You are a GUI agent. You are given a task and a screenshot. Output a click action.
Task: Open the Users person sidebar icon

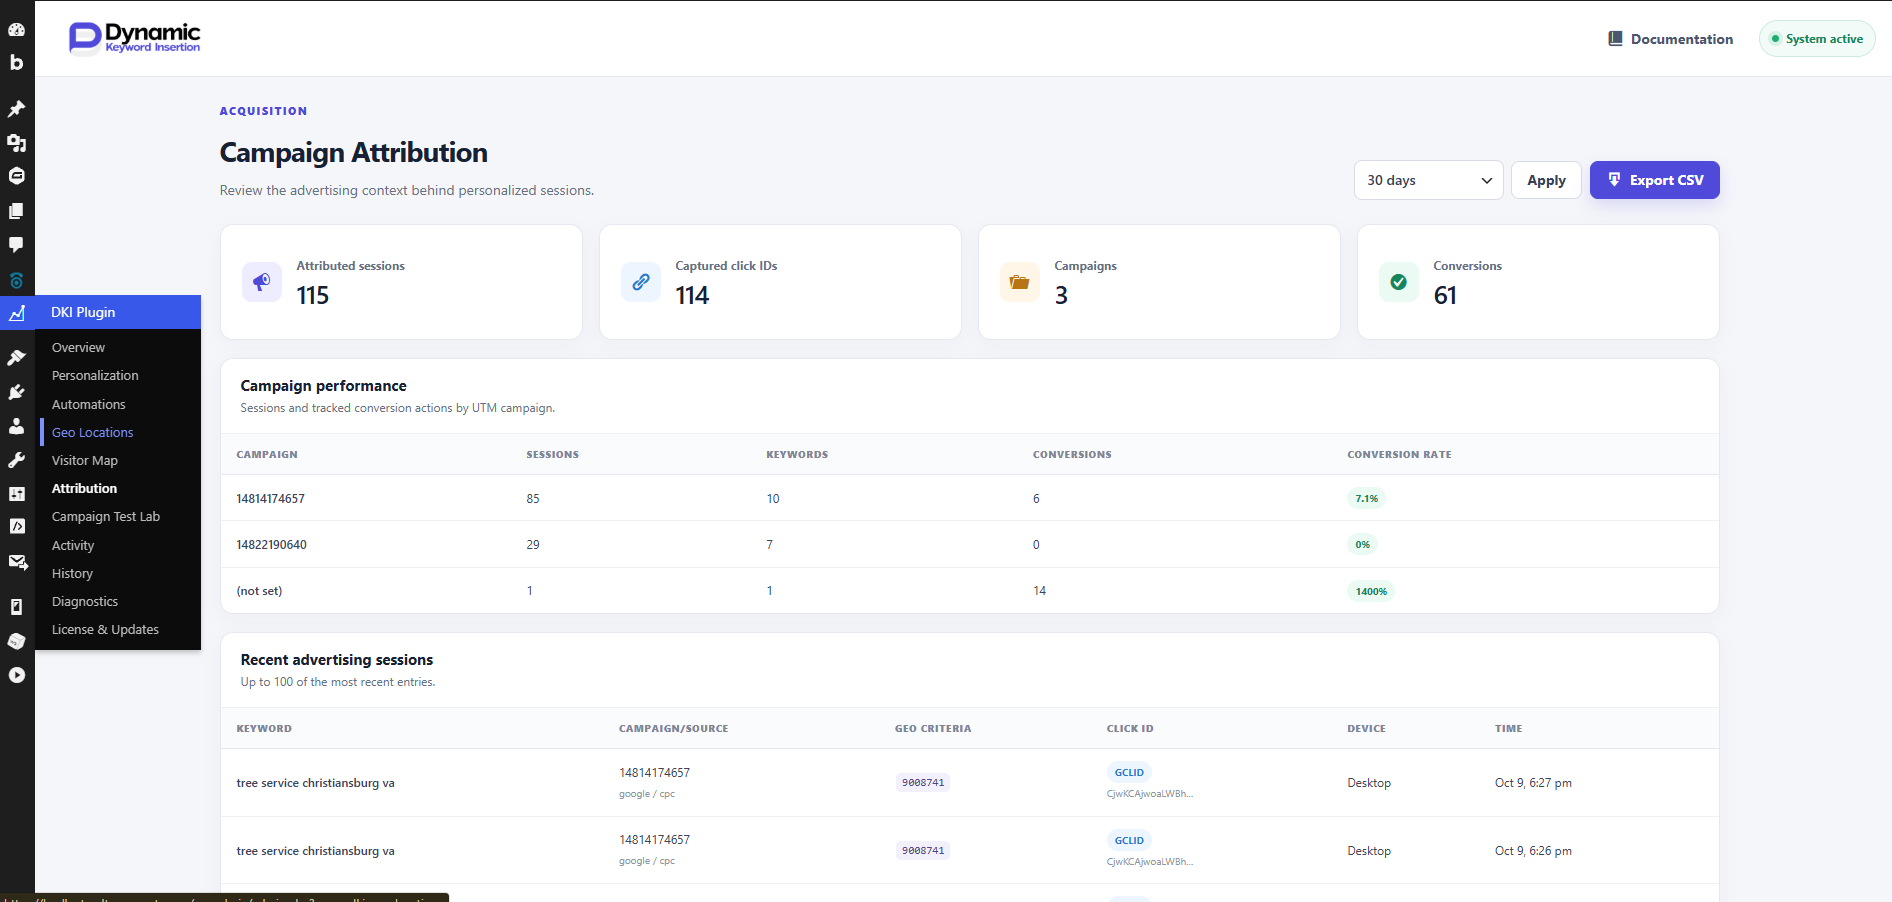tap(16, 426)
